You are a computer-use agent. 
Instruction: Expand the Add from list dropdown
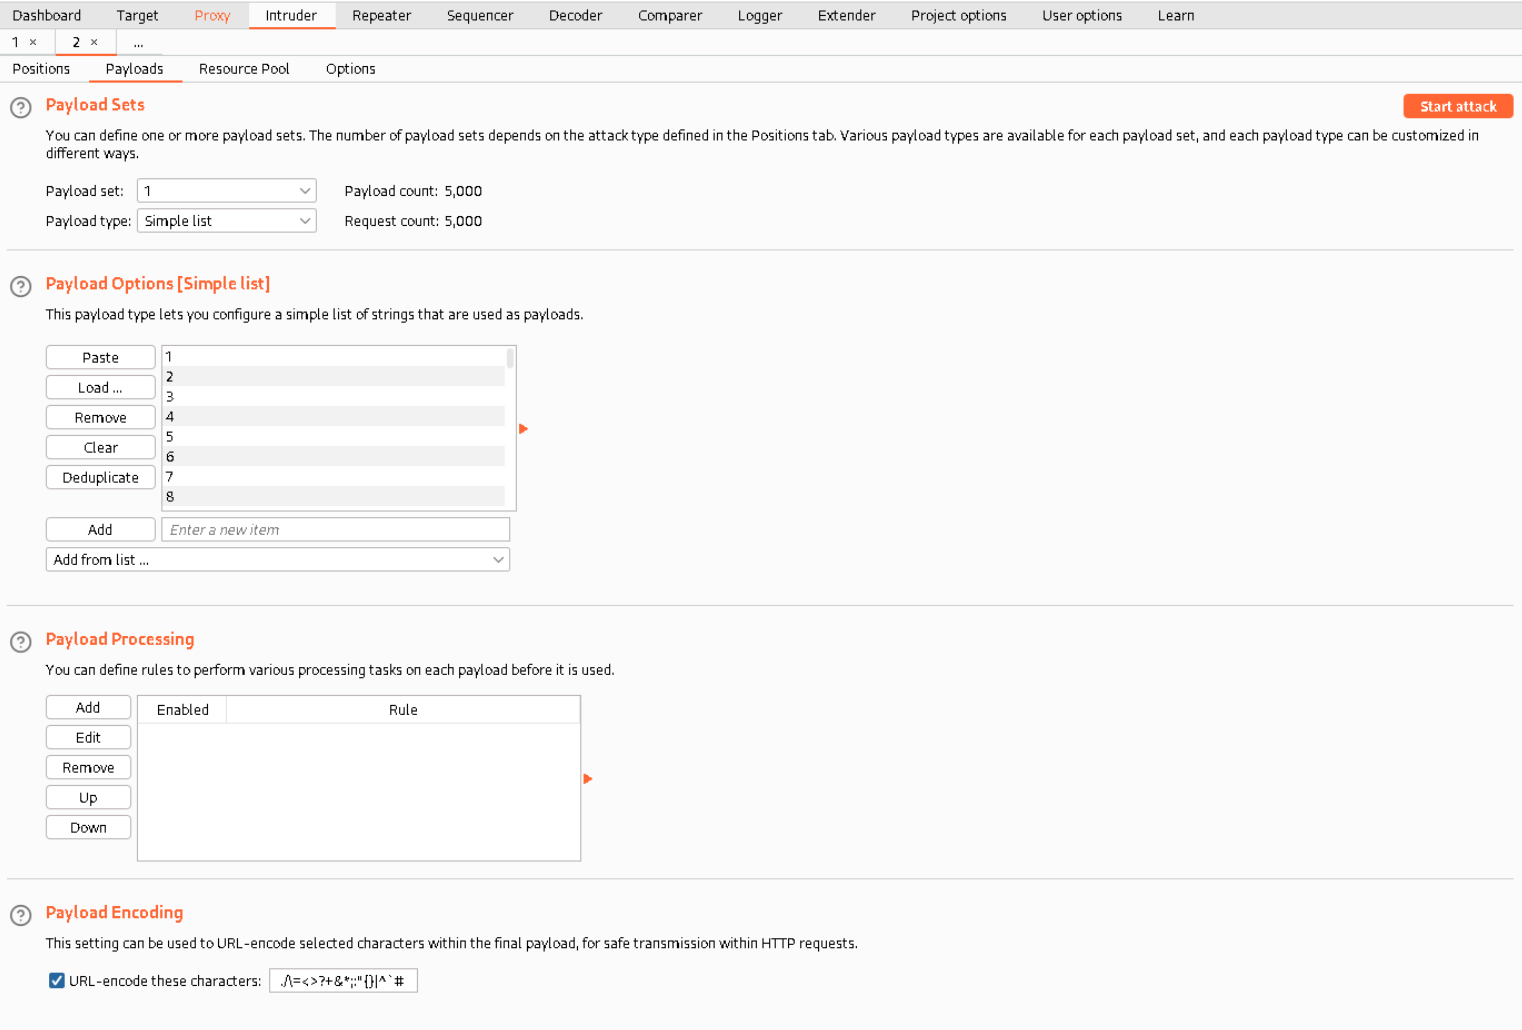point(278,560)
